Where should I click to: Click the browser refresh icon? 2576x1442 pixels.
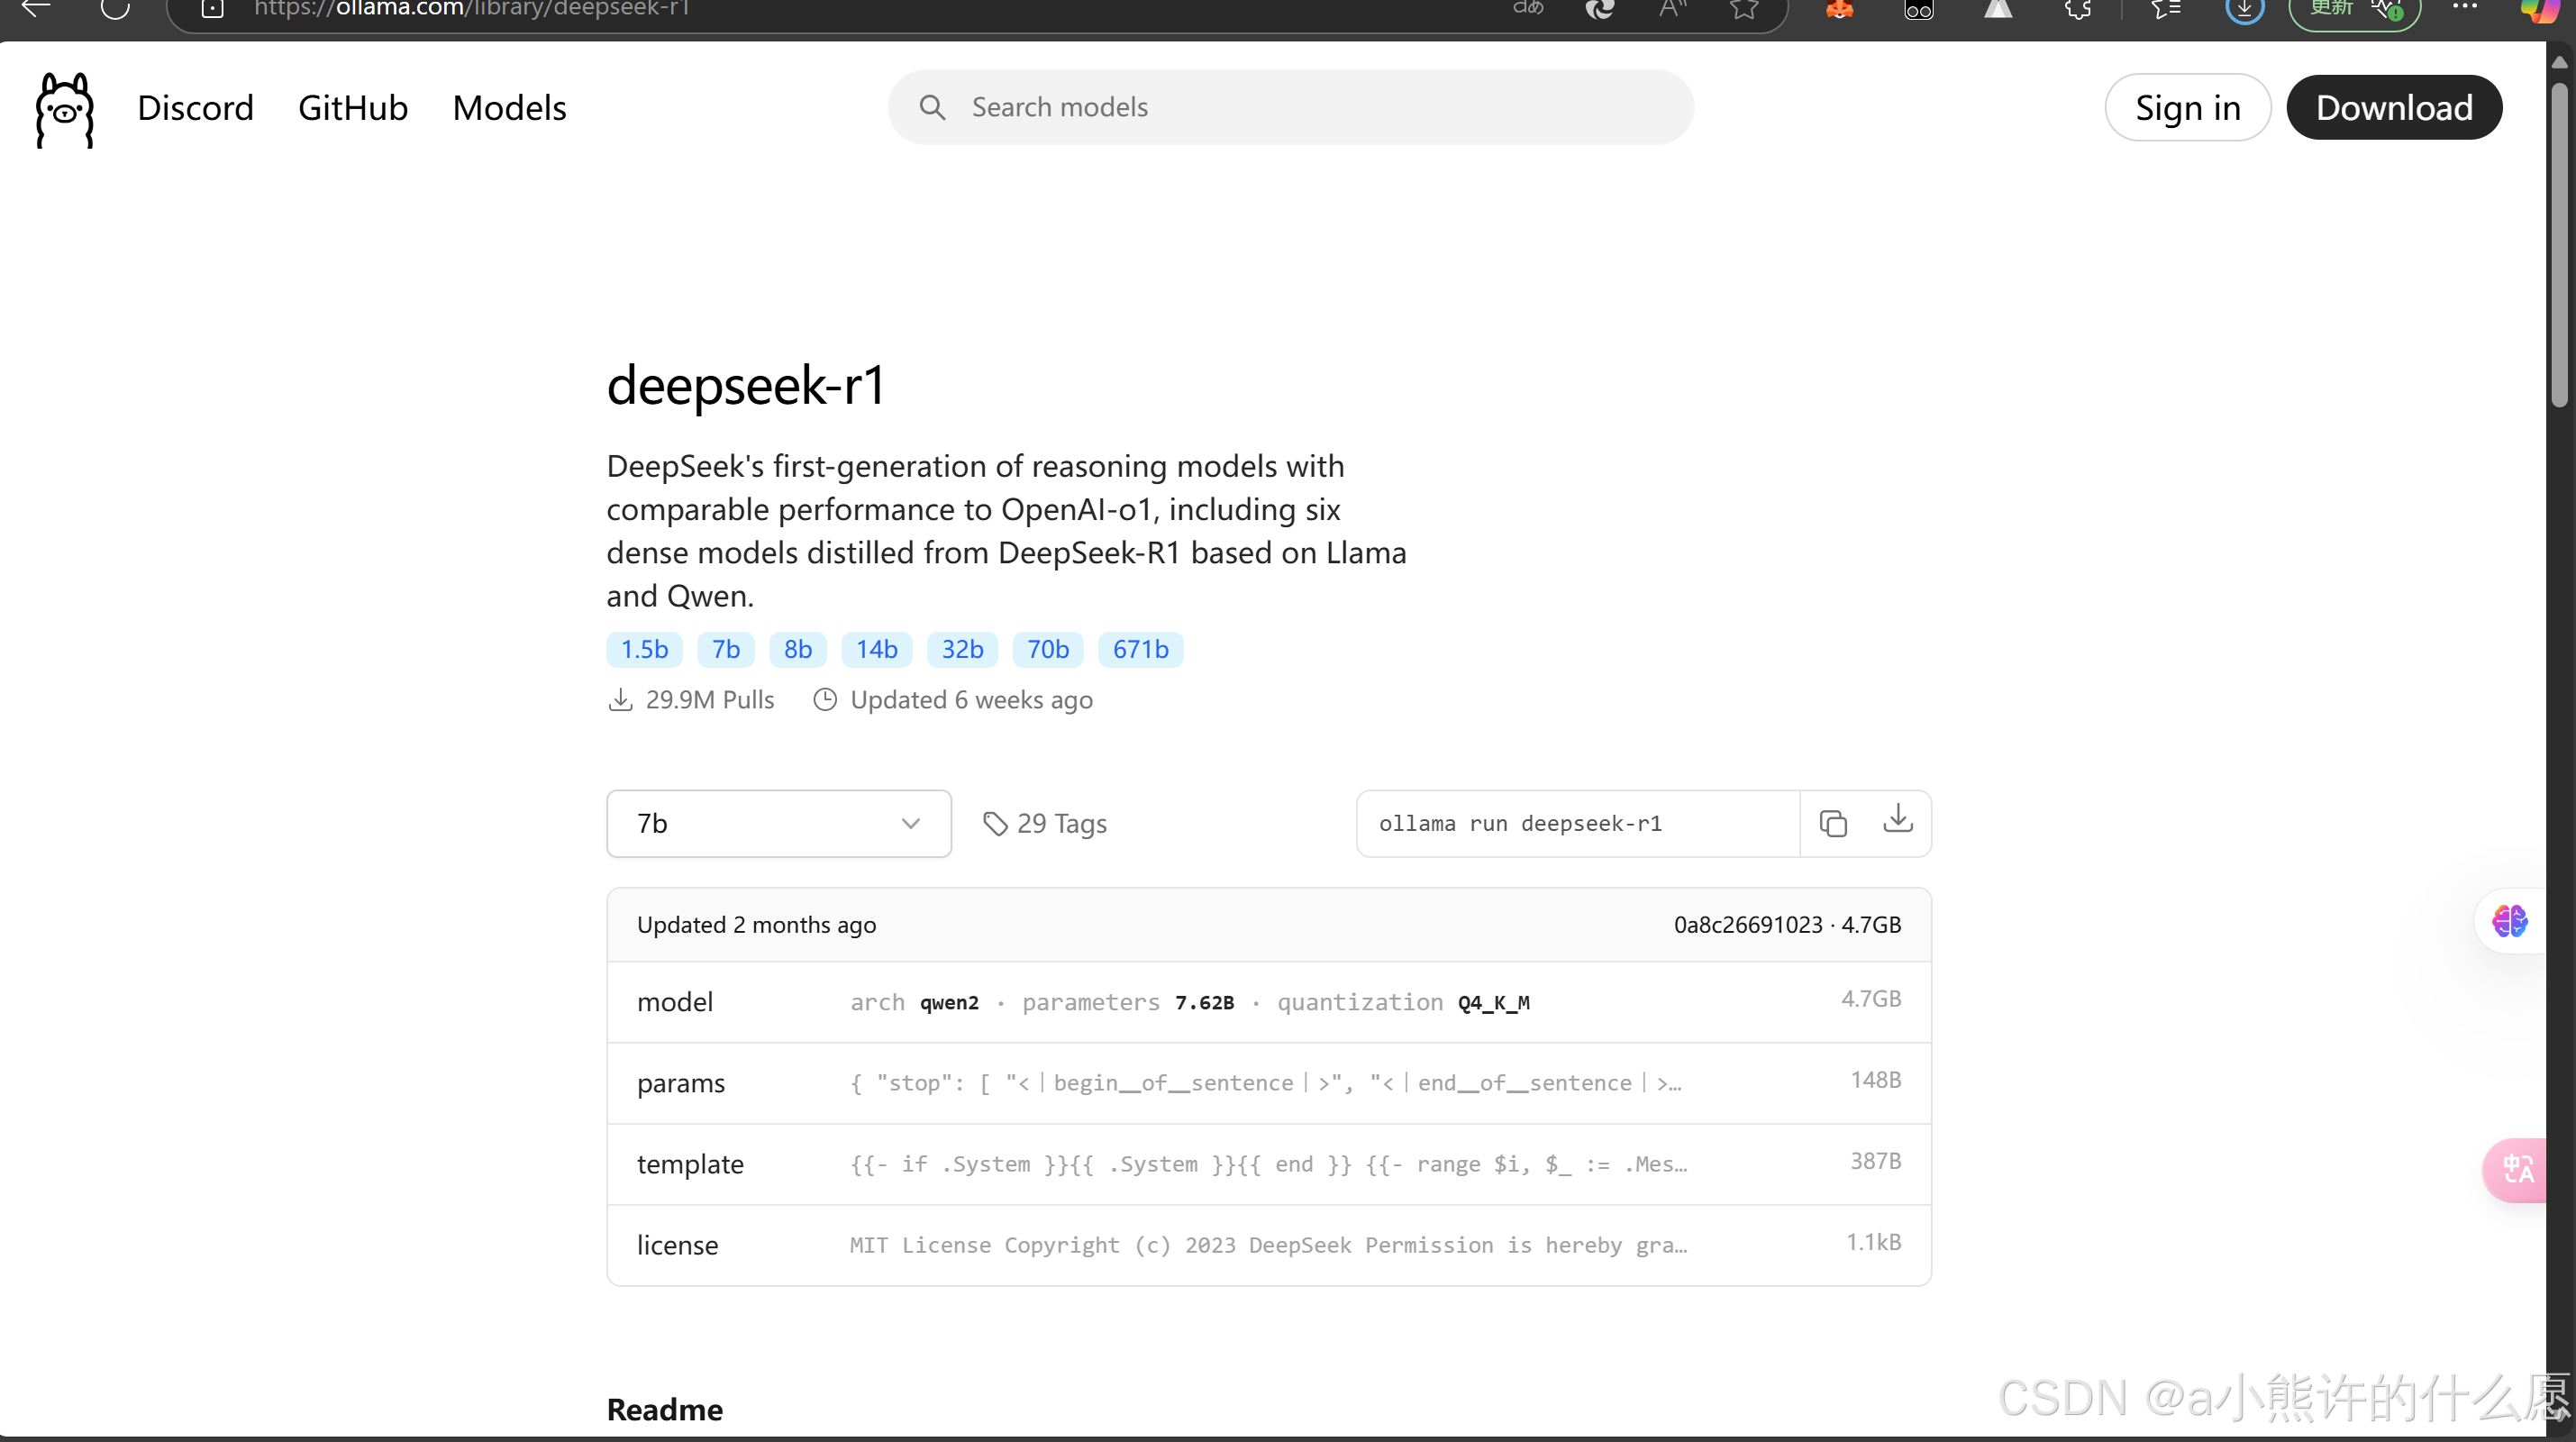coord(116,9)
